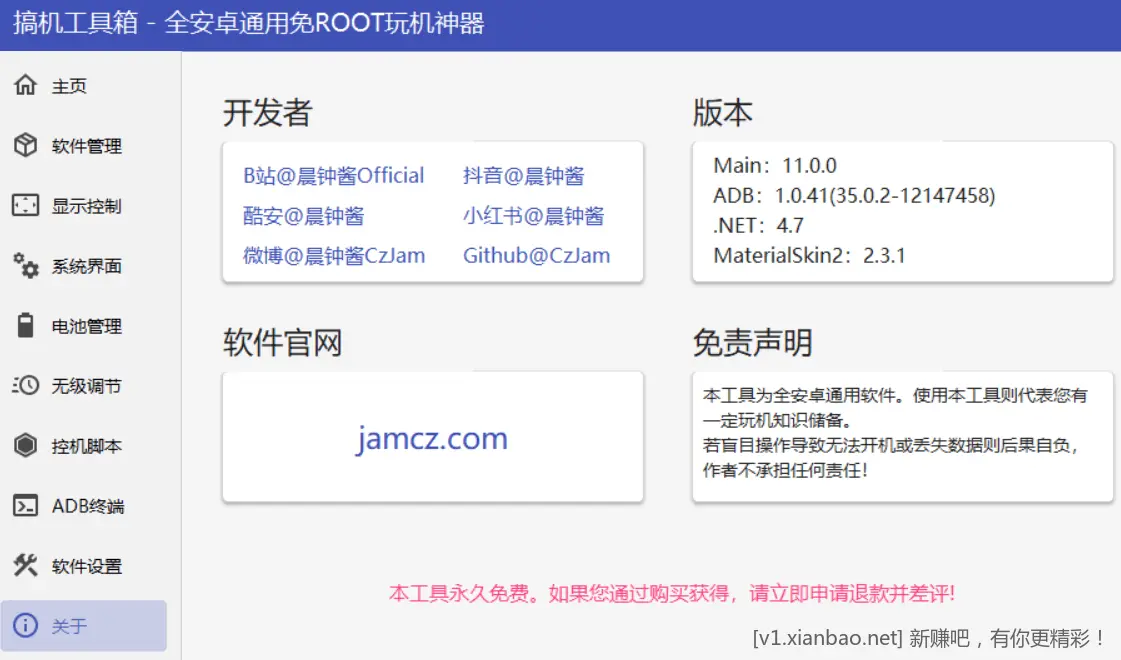Open the 小红书@晨钟酱 link
Viewport: 1121px width, 660px height.
click(x=533, y=216)
